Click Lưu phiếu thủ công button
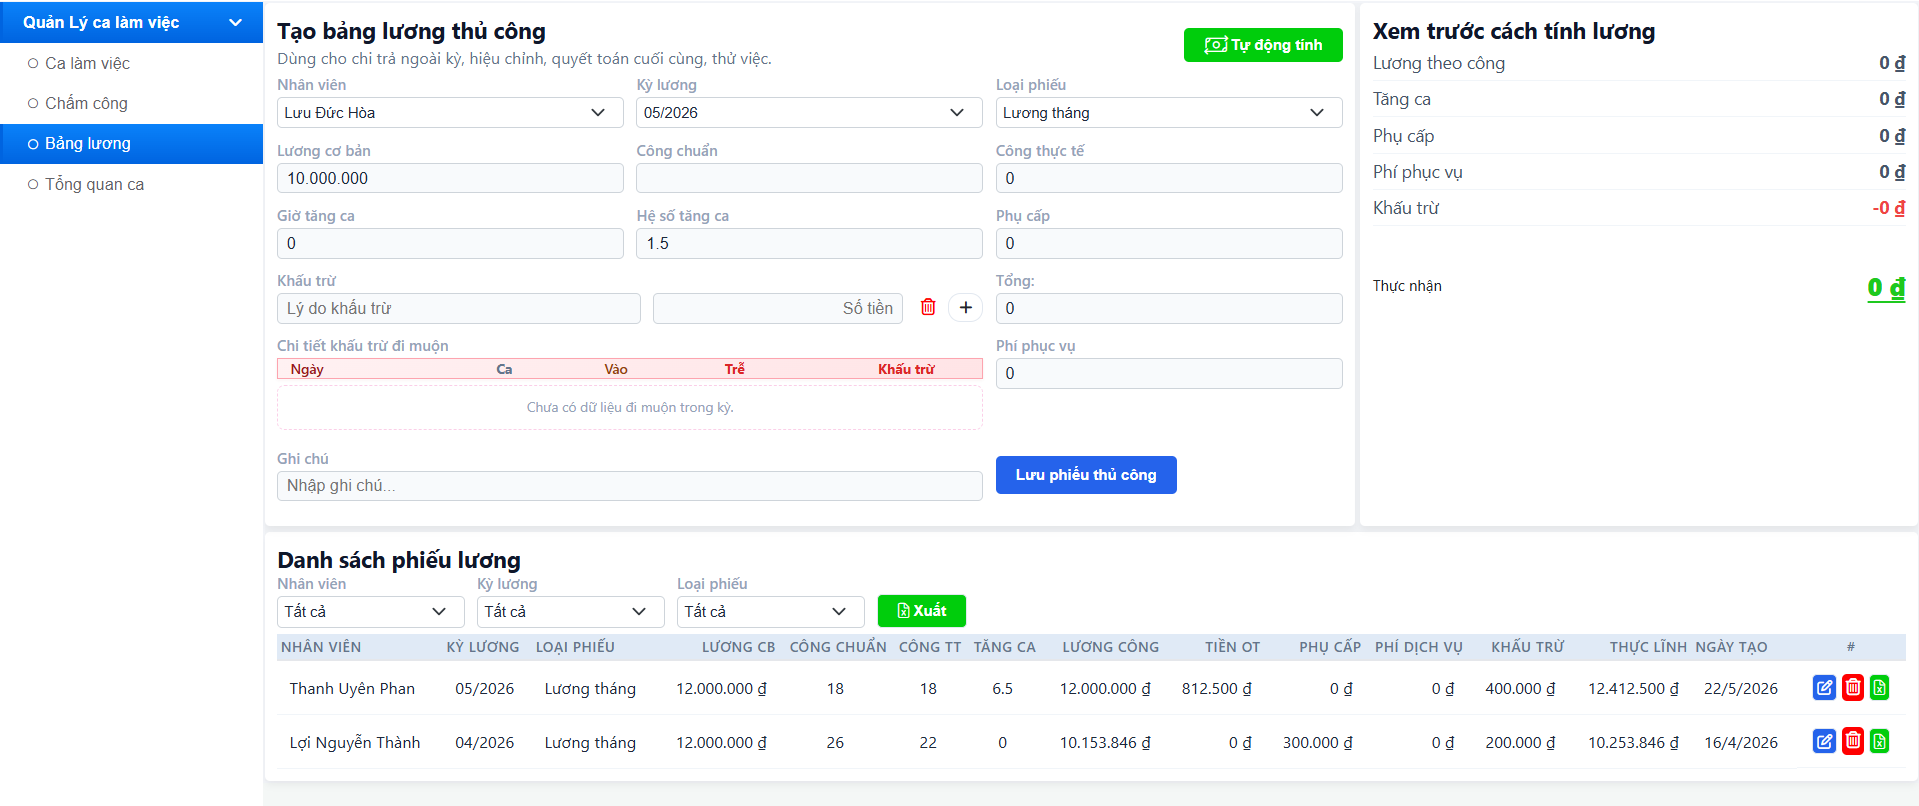Image resolution: width=1919 pixels, height=806 pixels. tap(1086, 475)
